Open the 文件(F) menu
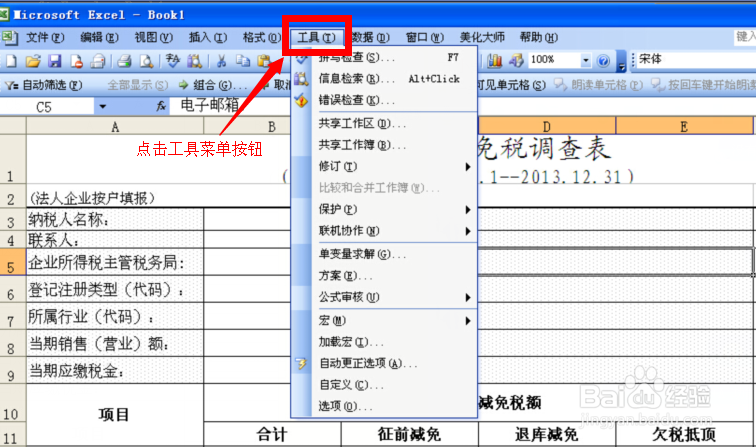 (44, 37)
